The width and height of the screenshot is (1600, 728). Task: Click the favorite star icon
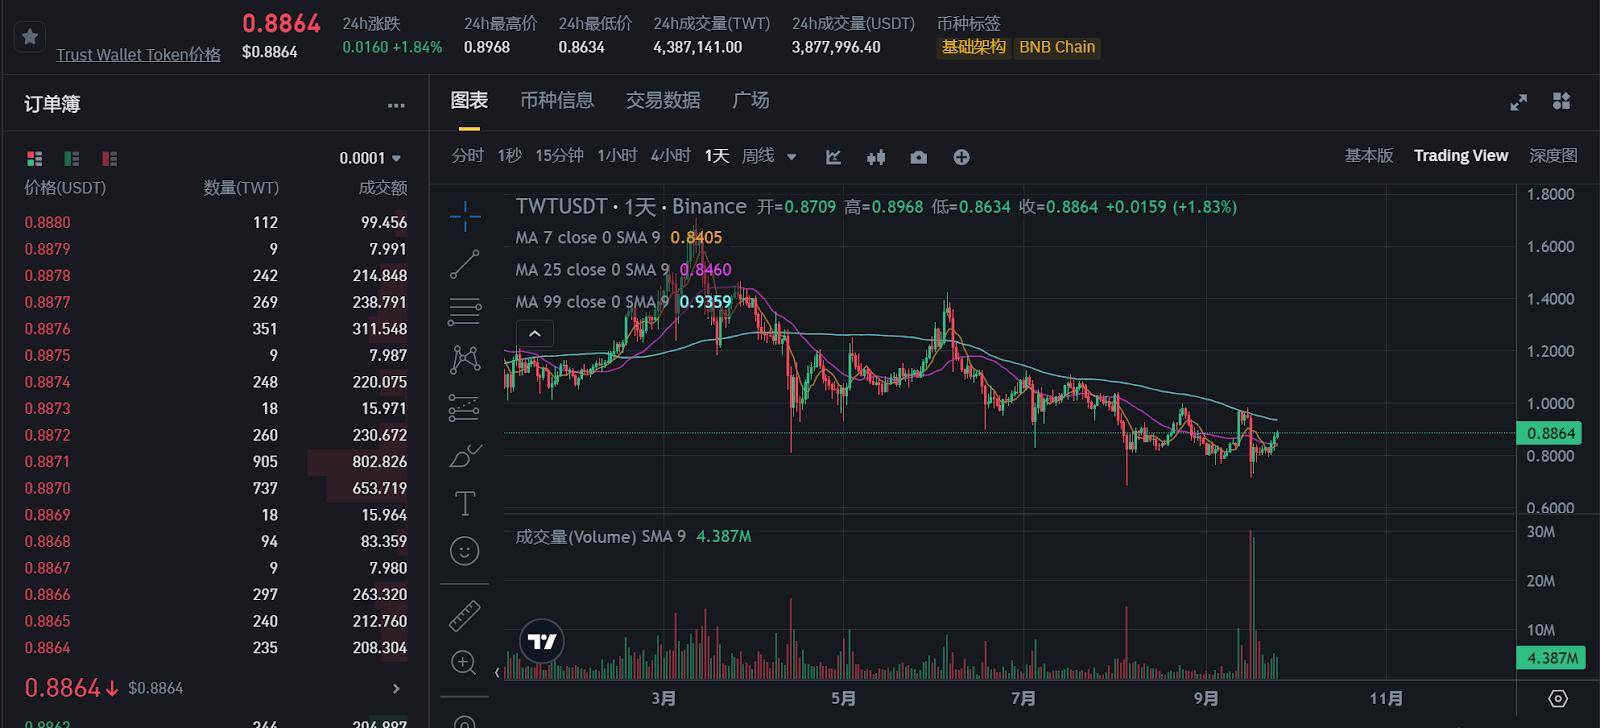point(30,37)
